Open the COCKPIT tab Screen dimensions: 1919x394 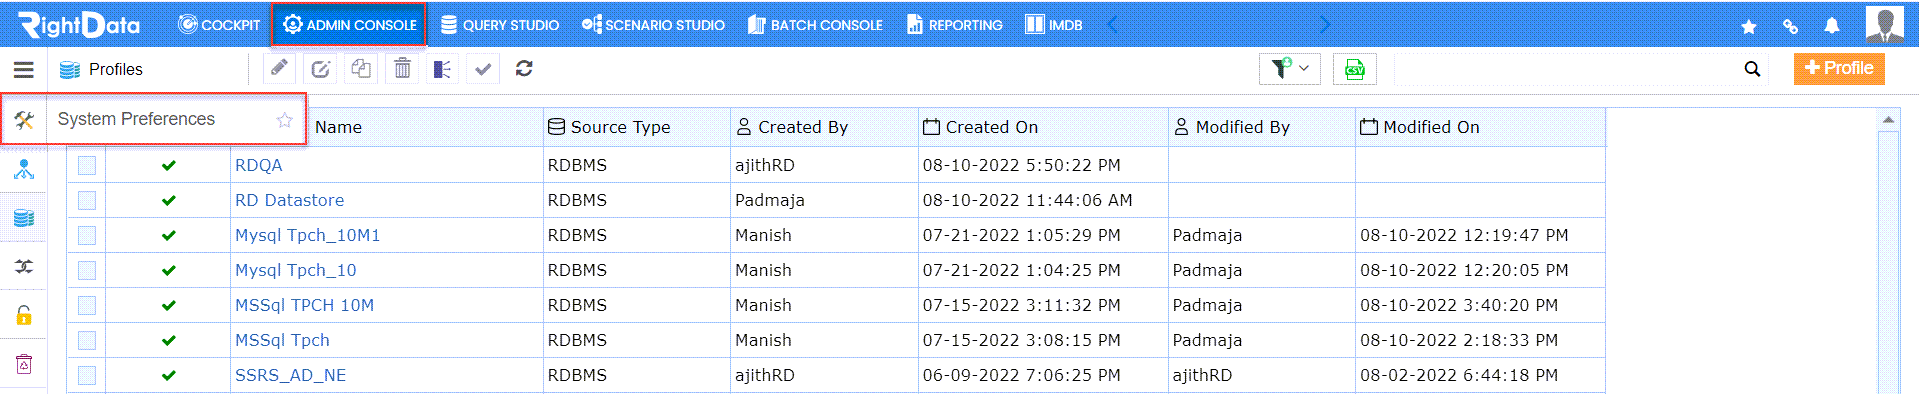219,25
